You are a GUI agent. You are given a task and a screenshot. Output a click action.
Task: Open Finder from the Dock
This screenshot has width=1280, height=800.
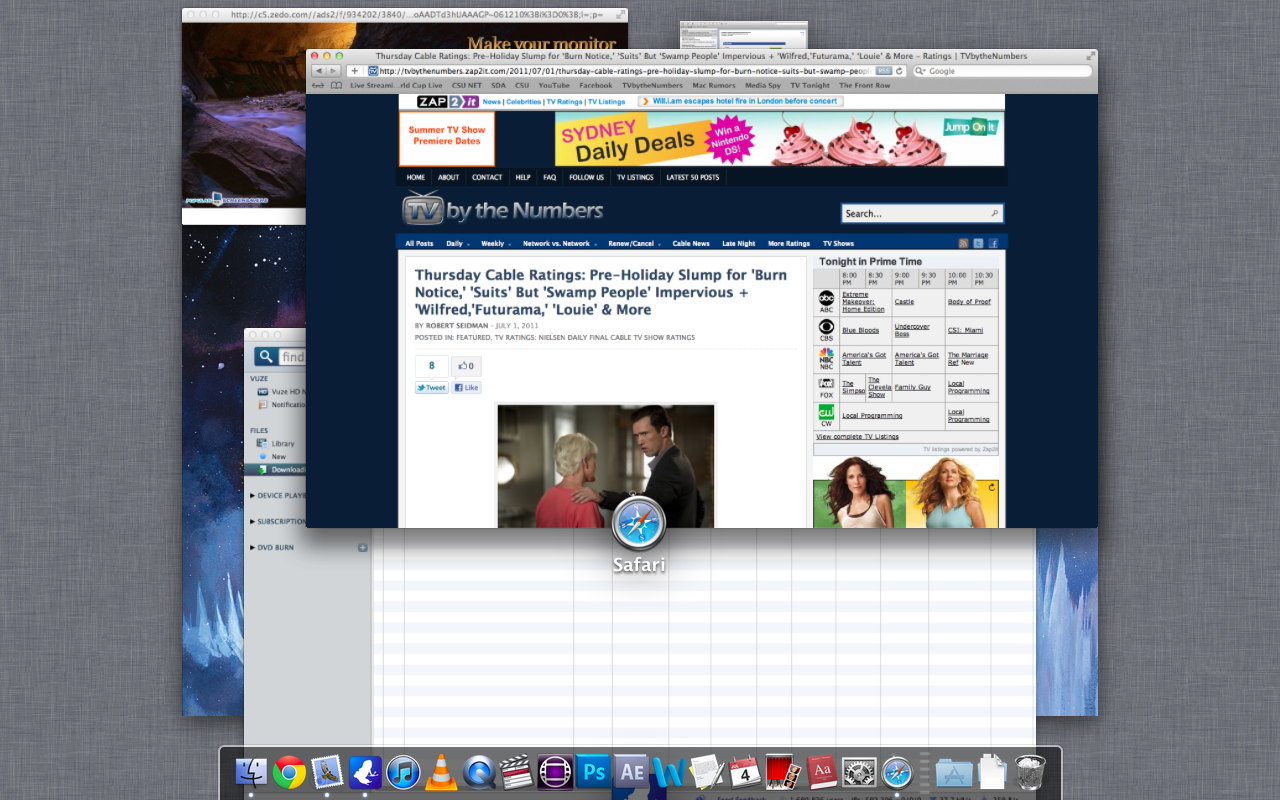(251, 771)
